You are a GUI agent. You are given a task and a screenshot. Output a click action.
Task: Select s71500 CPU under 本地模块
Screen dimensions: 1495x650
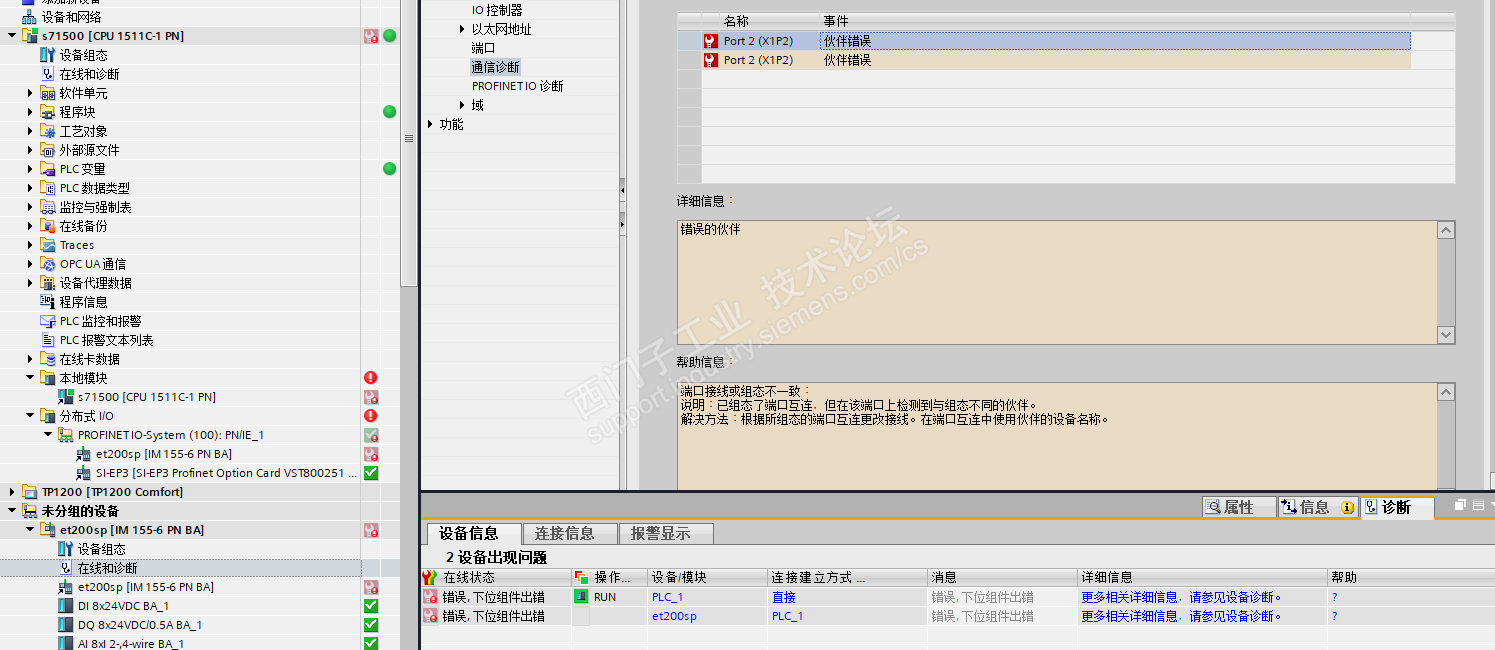[x=146, y=397]
